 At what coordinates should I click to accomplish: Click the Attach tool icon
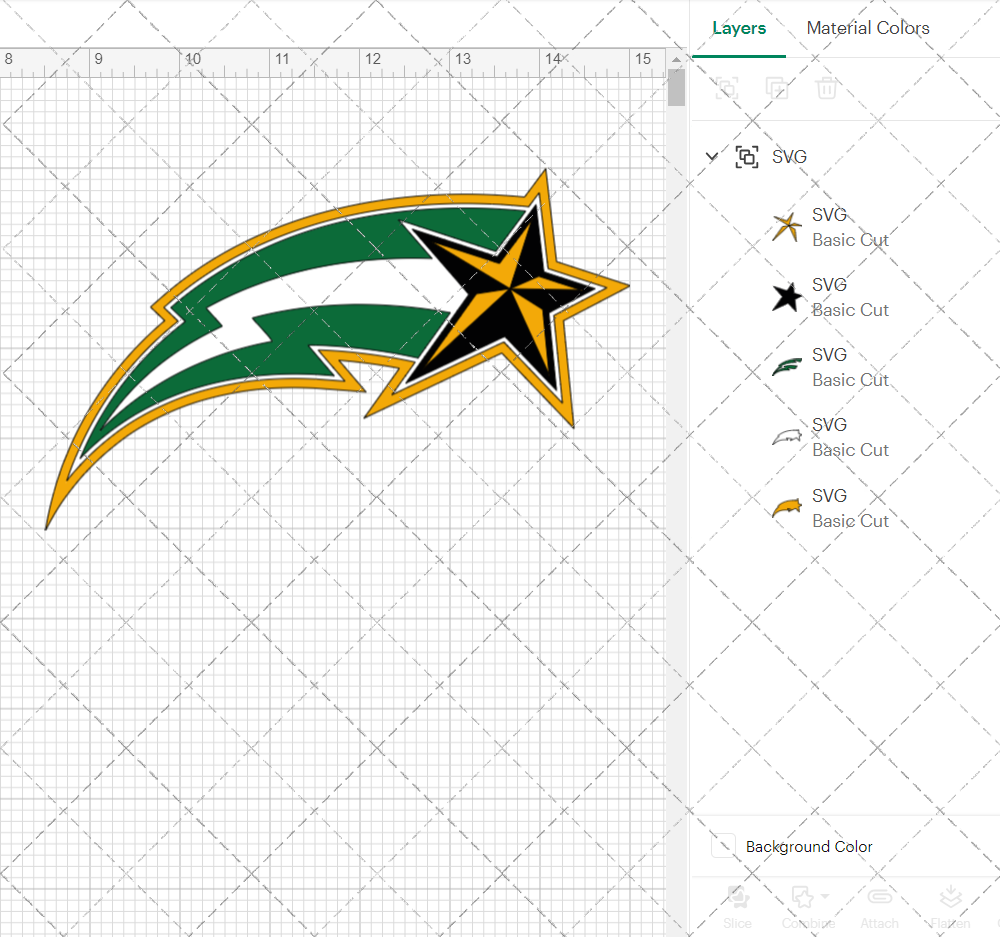click(x=879, y=896)
